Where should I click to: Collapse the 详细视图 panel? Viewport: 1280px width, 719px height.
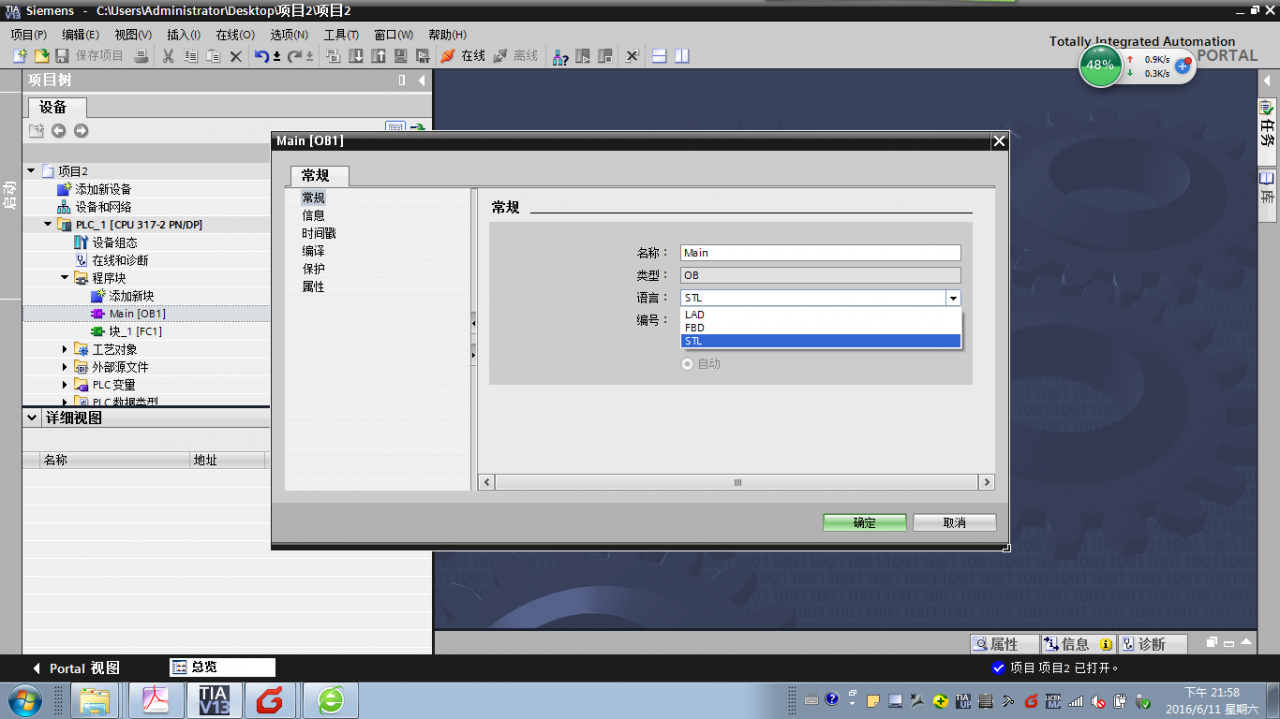click(x=32, y=418)
